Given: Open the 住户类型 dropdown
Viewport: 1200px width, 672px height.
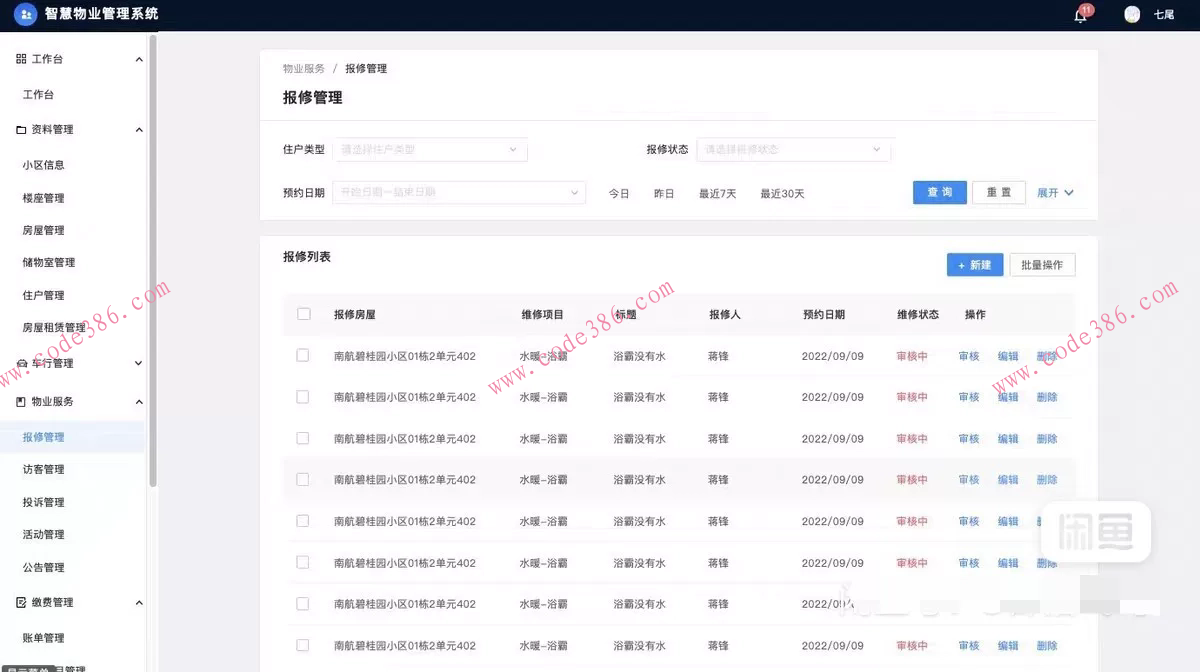Looking at the screenshot, I should click(x=430, y=149).
